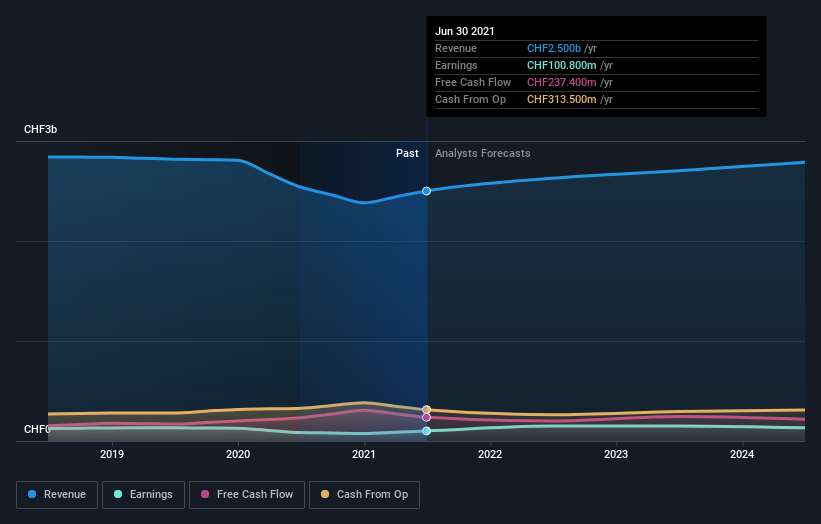
Task: Click the 2020 x-axis label
Action: [x=238, y=454]
